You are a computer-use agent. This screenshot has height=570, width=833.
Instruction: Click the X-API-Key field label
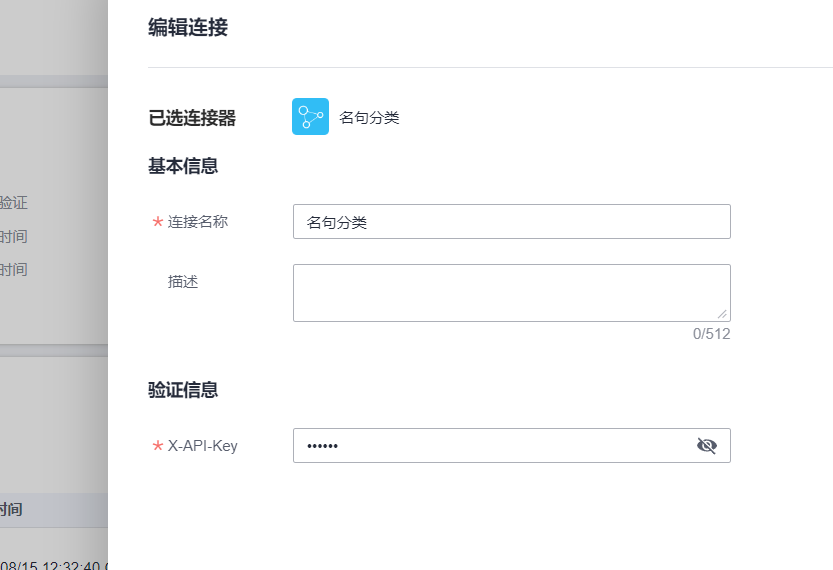click(x=203, y=446)
